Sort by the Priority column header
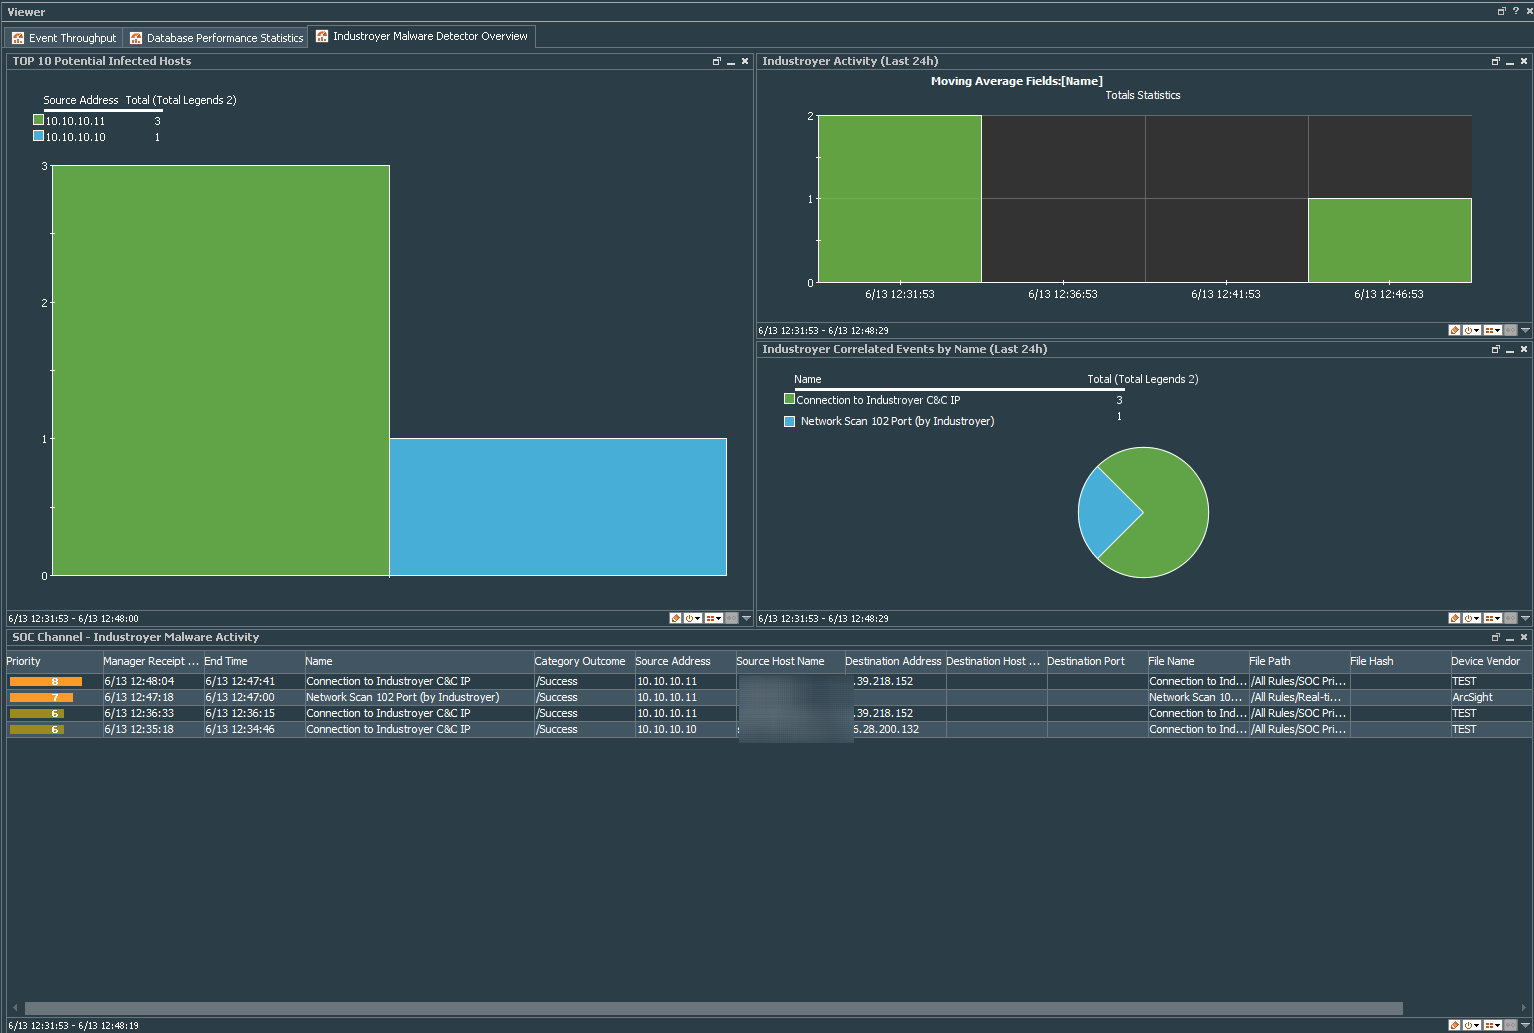The height and width of the screenshot is (1033, 1534). click(52, 661)
